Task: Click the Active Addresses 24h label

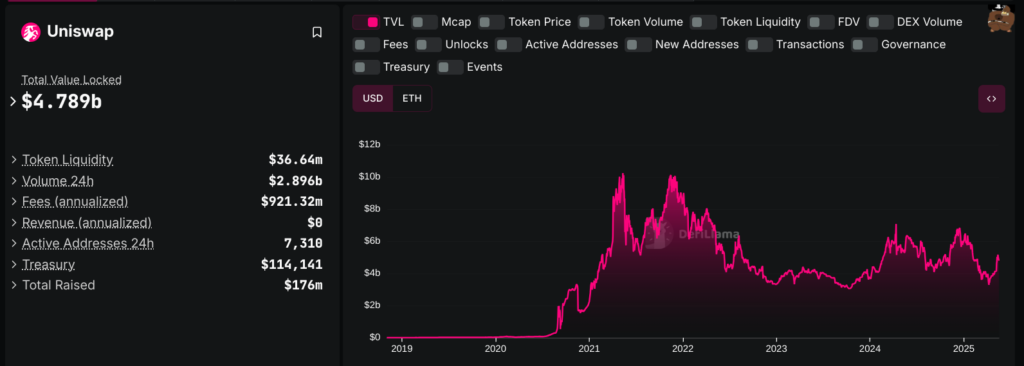Action: (88, 244)
